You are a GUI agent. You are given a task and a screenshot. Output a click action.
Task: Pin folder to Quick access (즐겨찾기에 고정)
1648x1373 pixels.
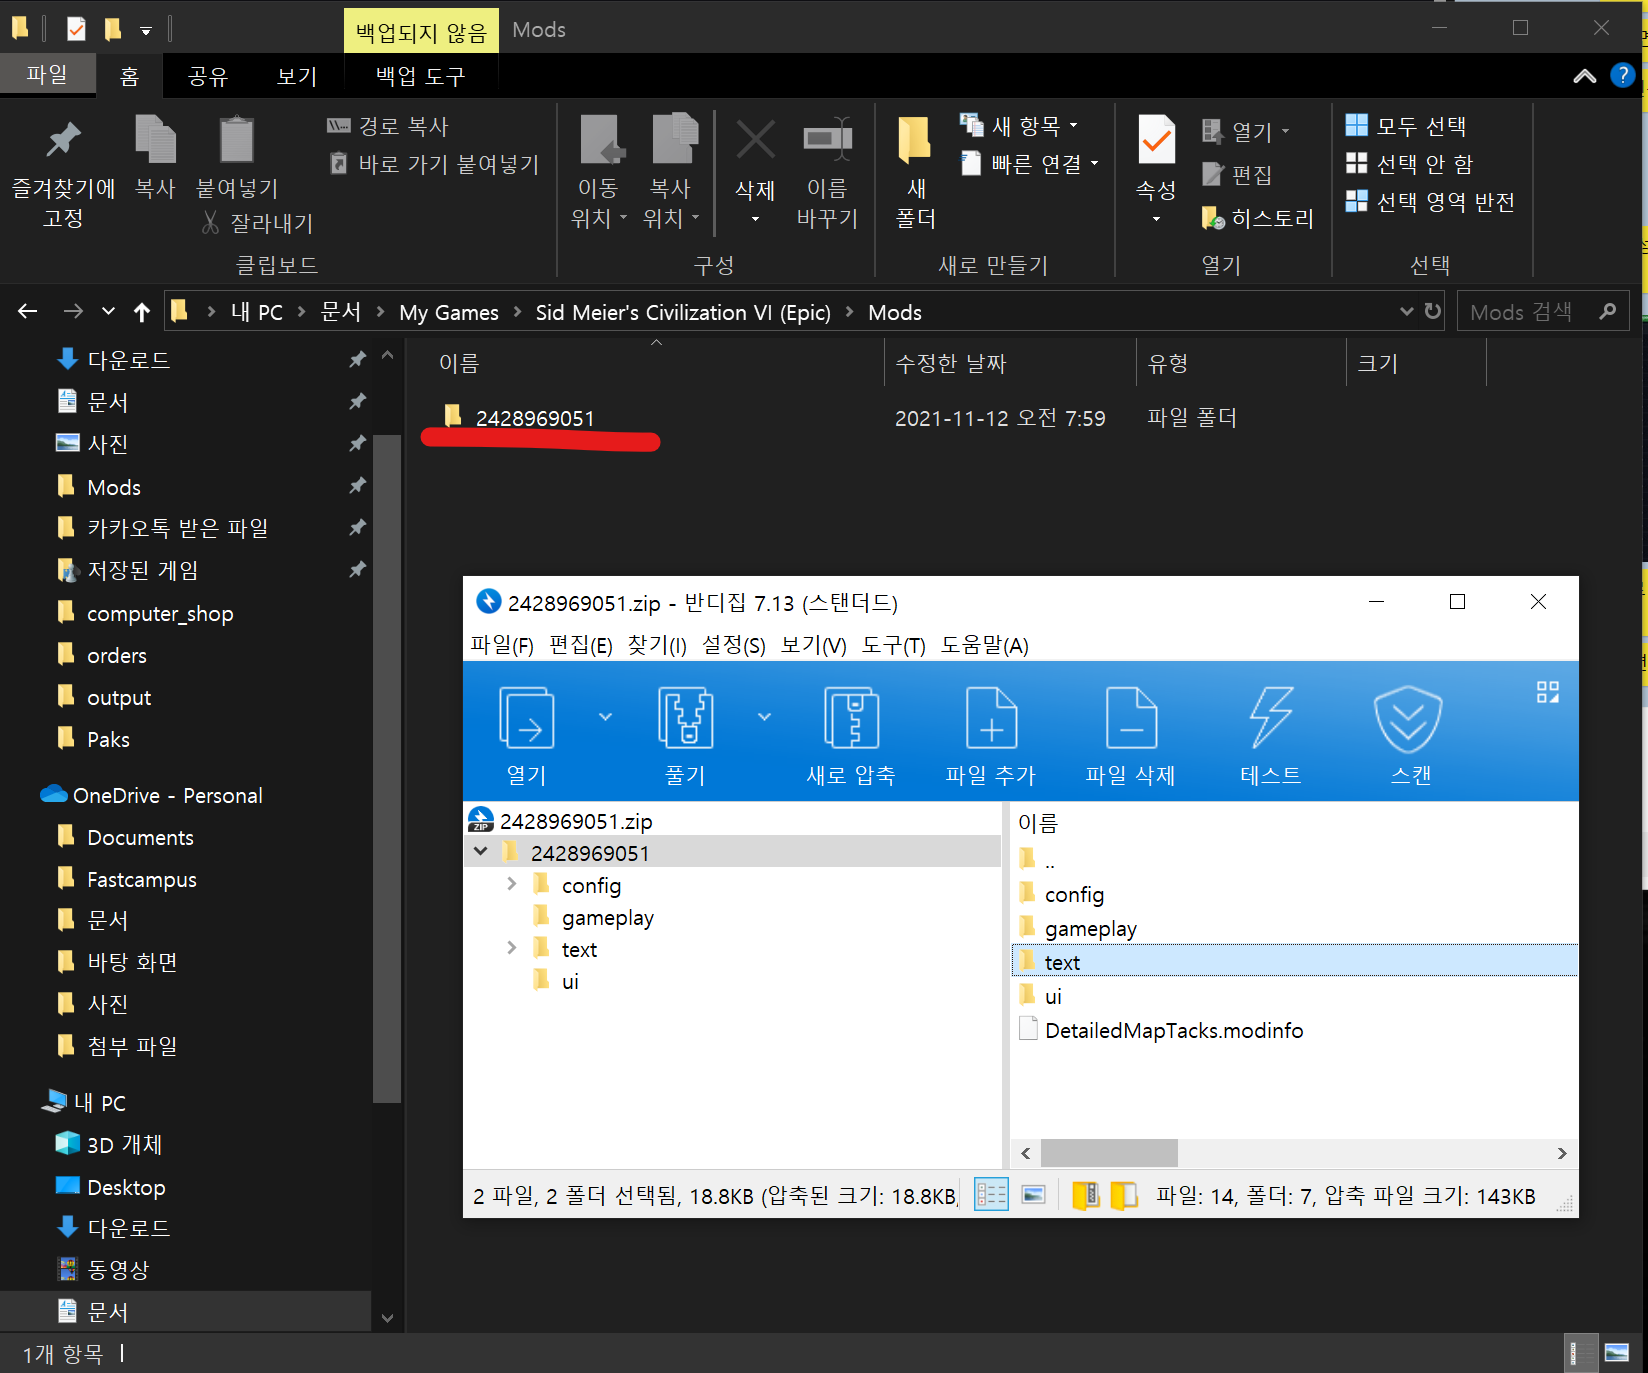coord(63,173)
